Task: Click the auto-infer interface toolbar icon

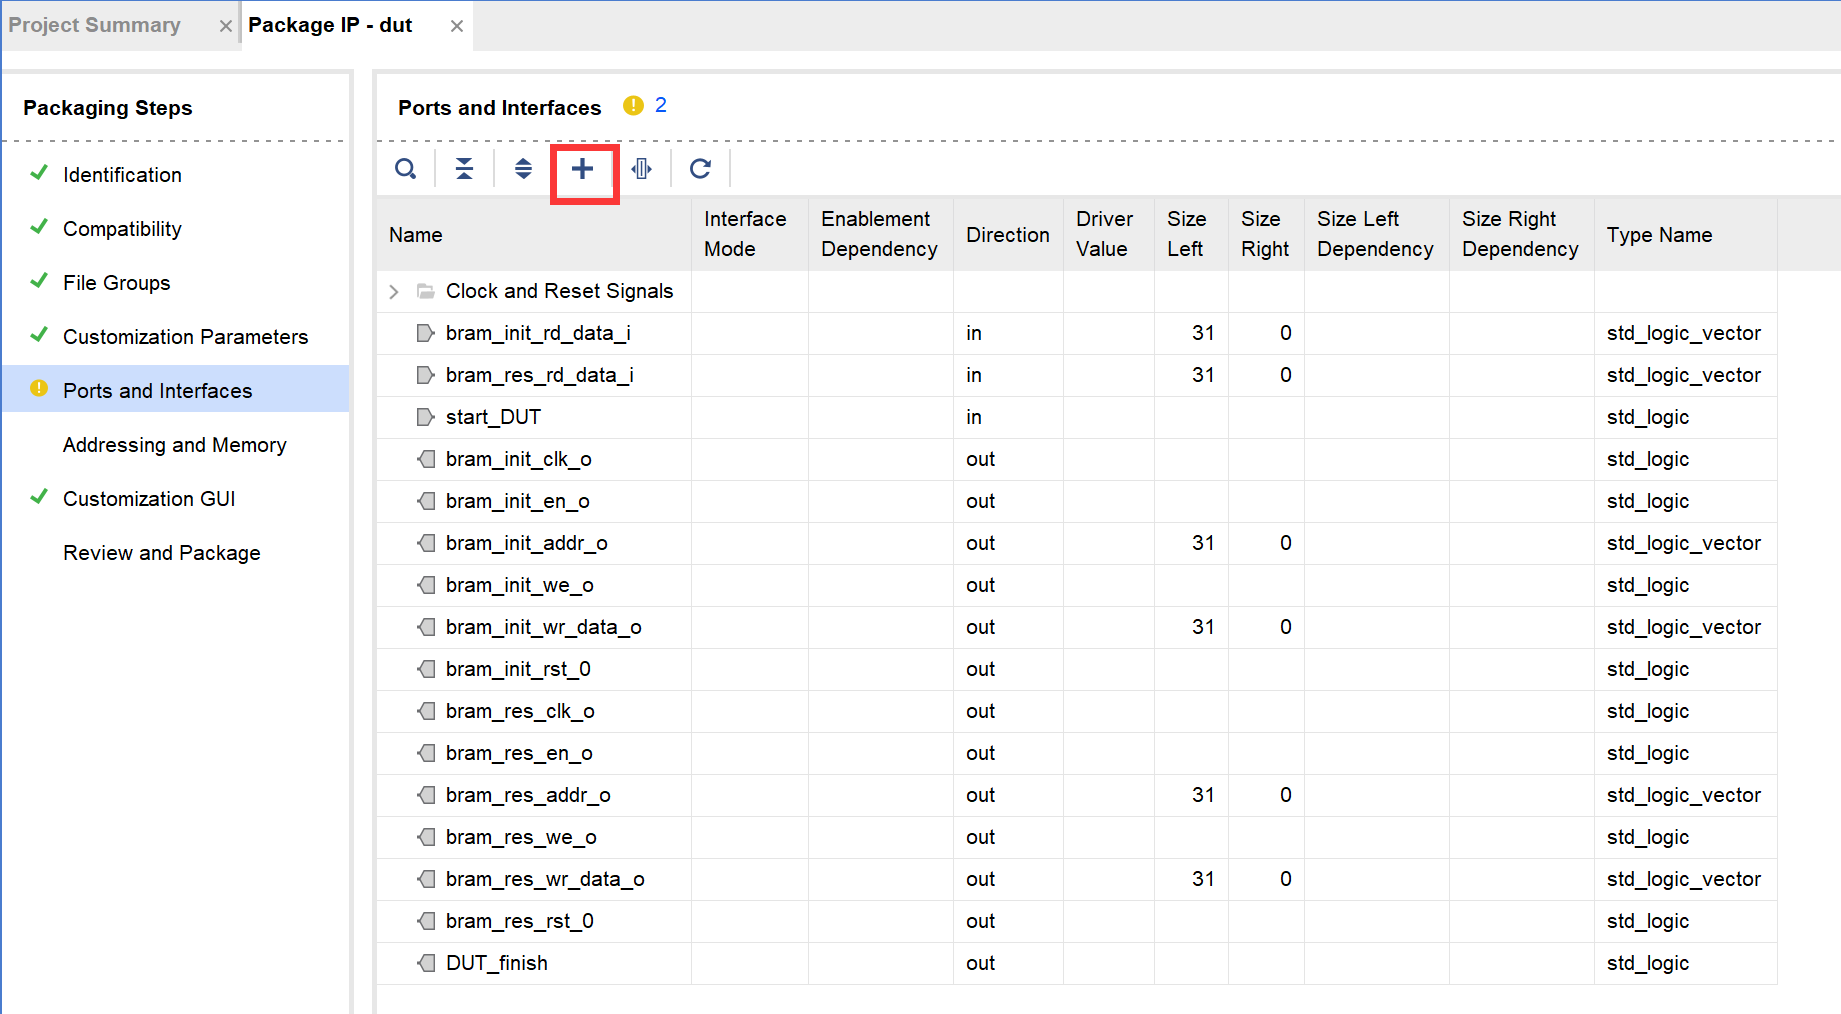Action: click(642, 169)
